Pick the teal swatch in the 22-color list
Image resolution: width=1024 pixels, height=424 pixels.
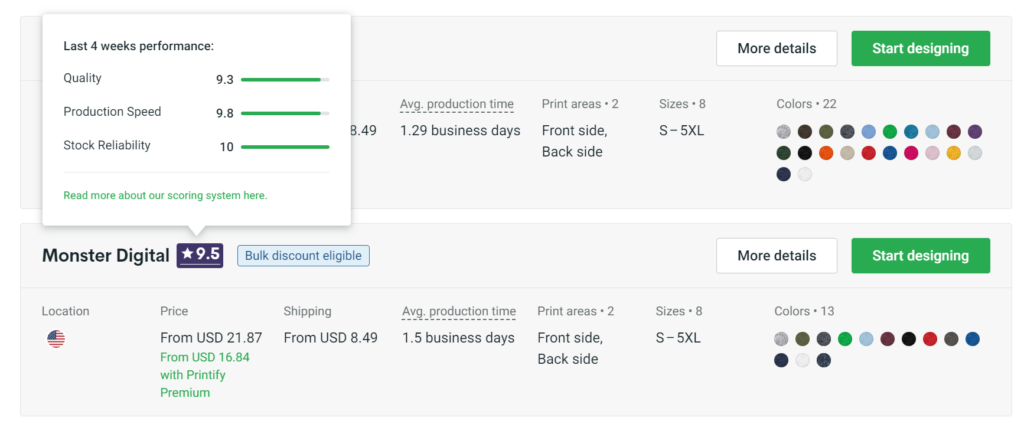[x=911, y=131]
